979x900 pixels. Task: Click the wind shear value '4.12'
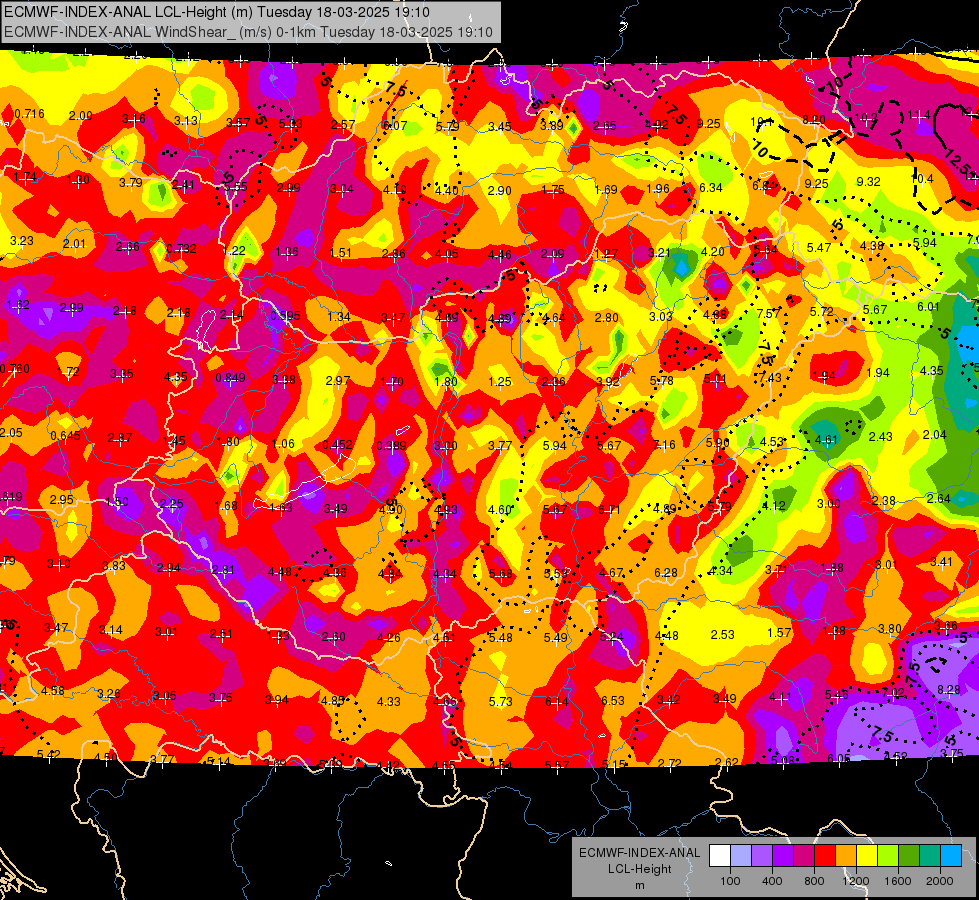coord(773,506)
